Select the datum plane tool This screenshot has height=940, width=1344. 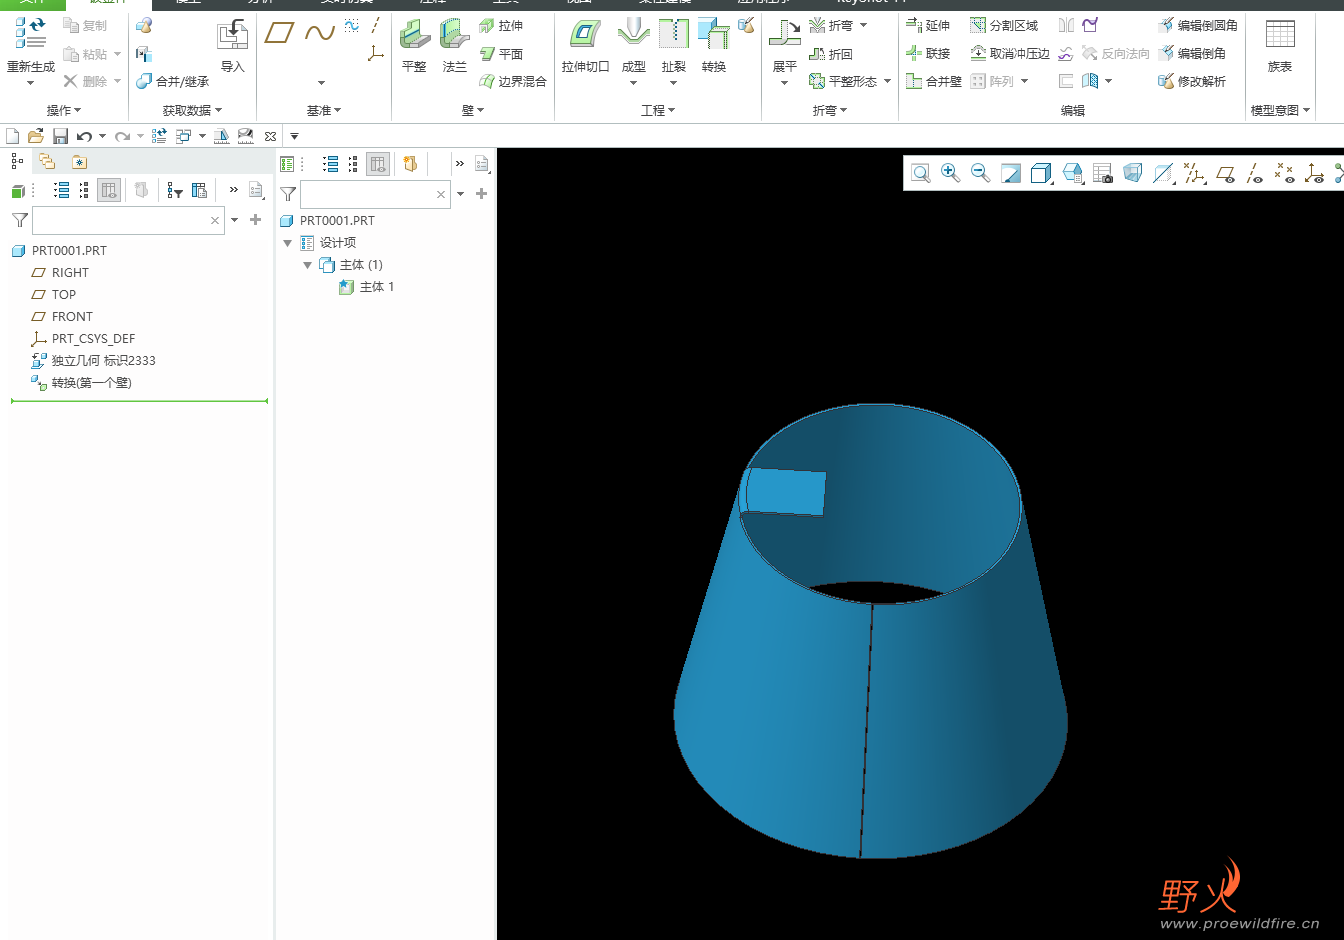279,34
